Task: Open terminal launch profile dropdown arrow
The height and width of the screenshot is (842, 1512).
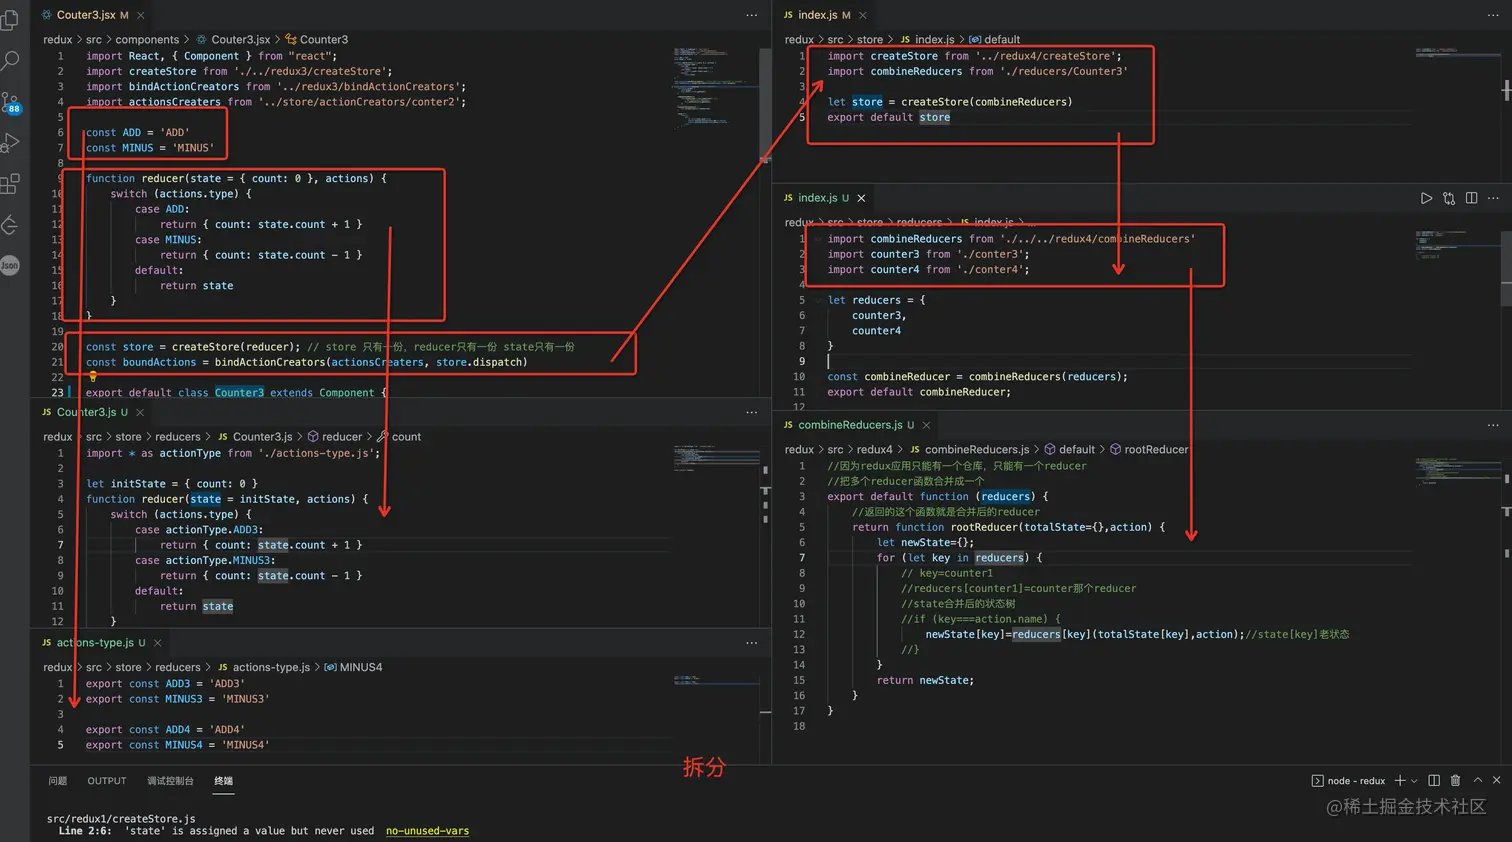Action: (x=1414, y=781)
